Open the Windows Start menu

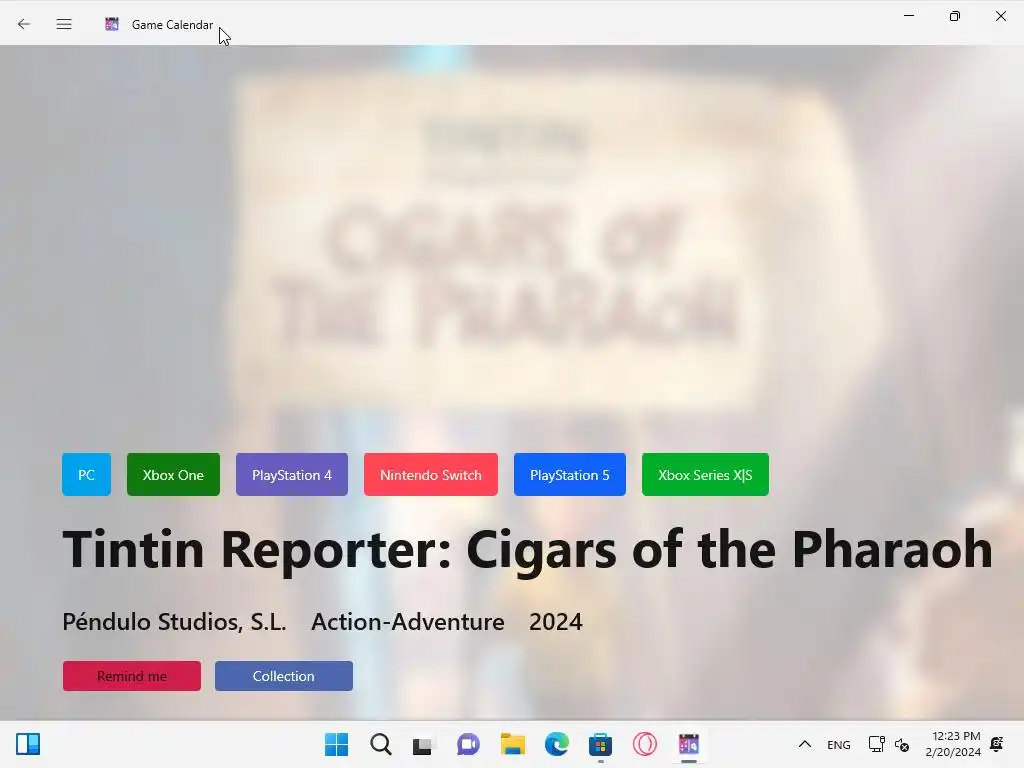click(336, 744)
